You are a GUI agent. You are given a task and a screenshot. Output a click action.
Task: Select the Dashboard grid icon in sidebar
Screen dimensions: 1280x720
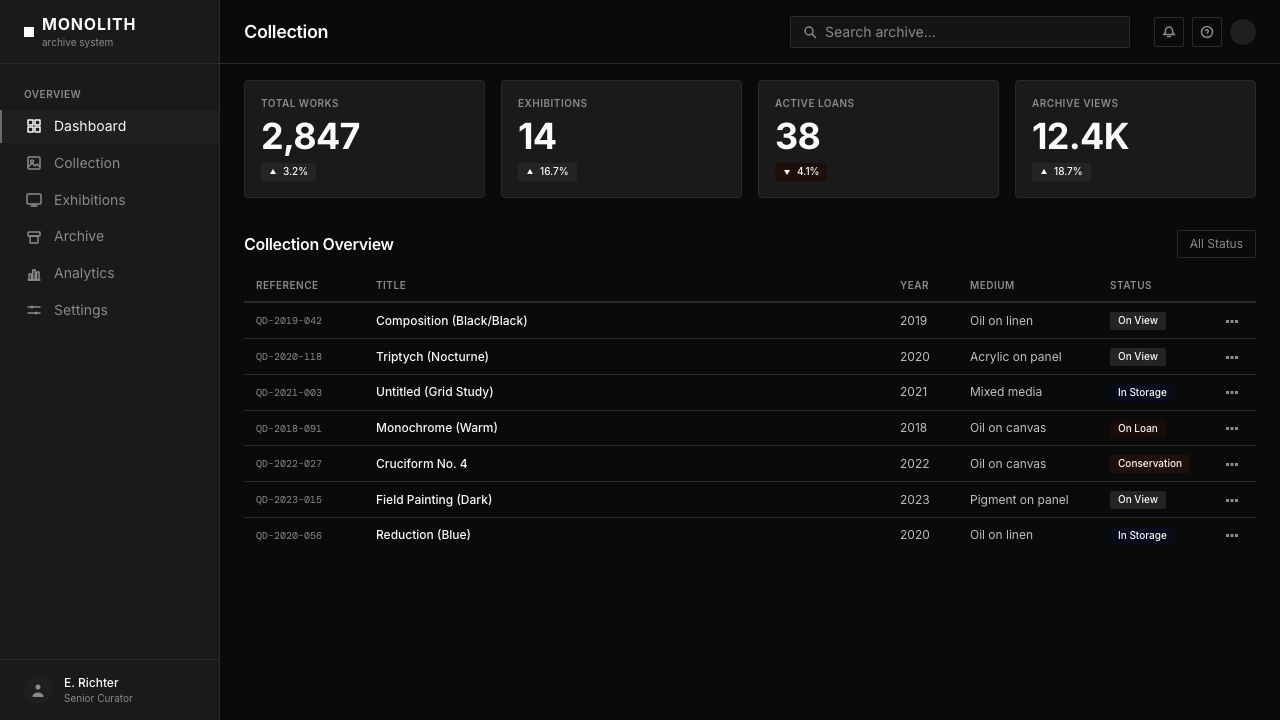pyautogui.click(x=34, y=126)
